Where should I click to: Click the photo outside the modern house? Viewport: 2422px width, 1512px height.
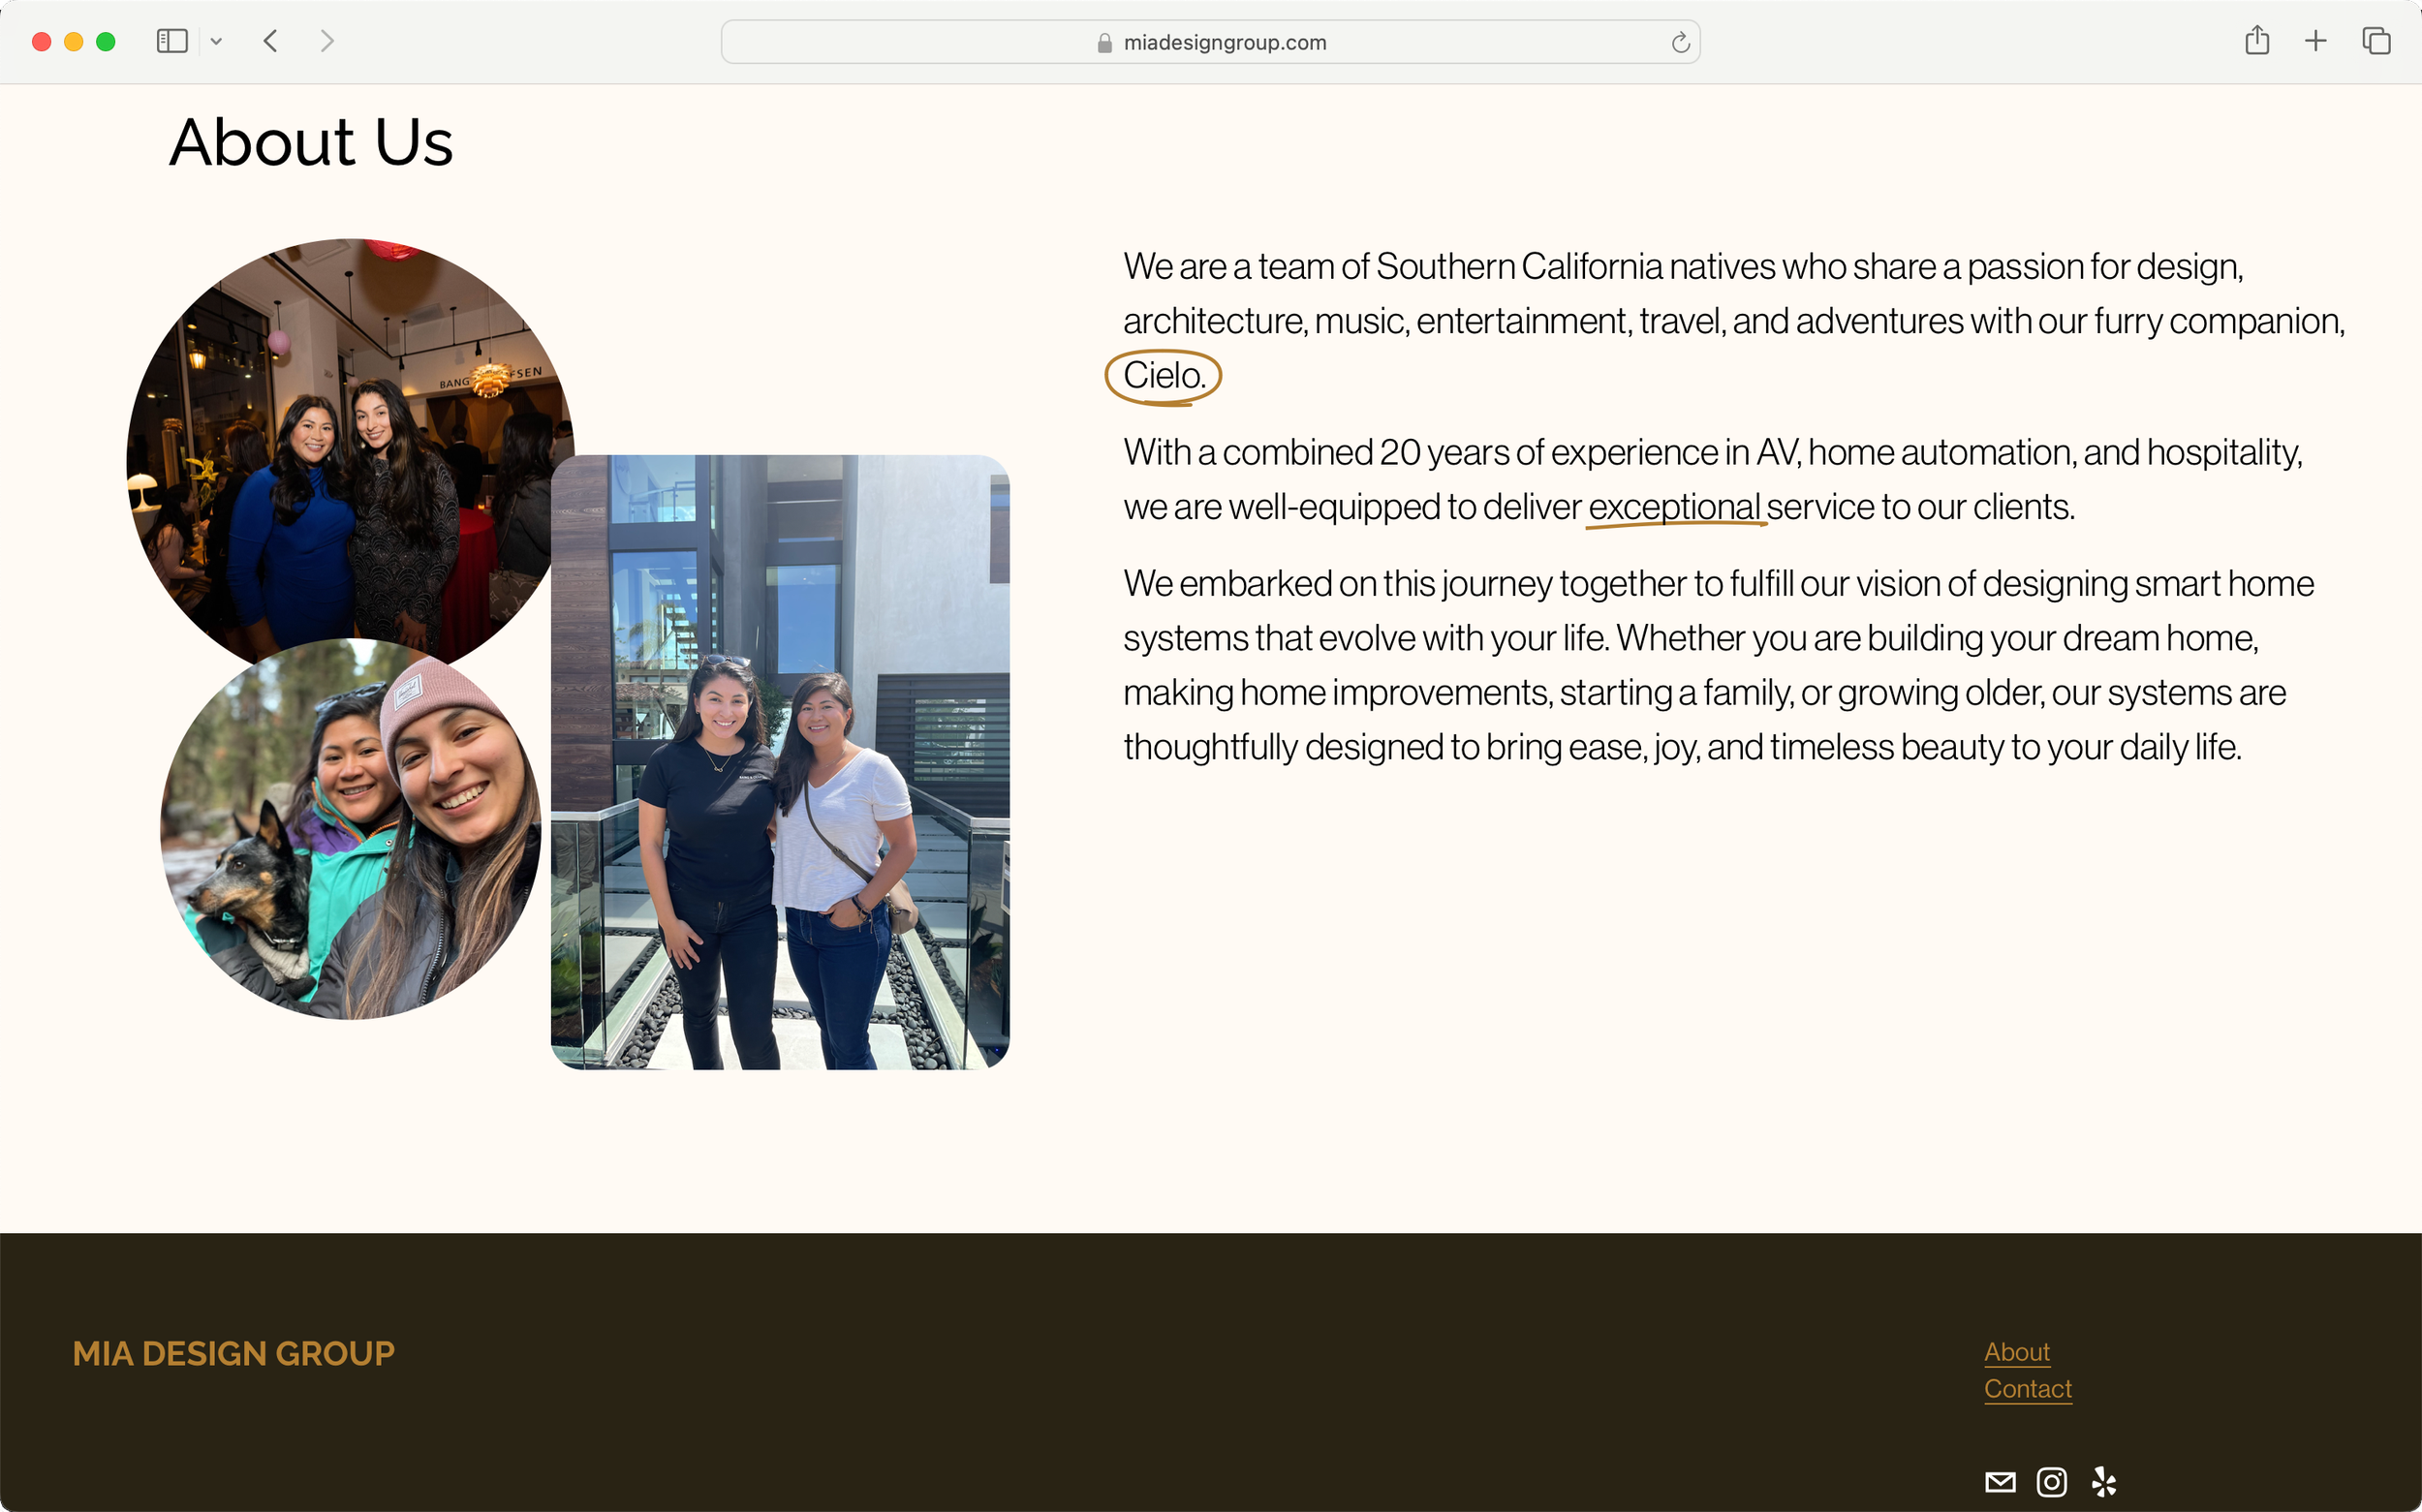tap(780, 762)
